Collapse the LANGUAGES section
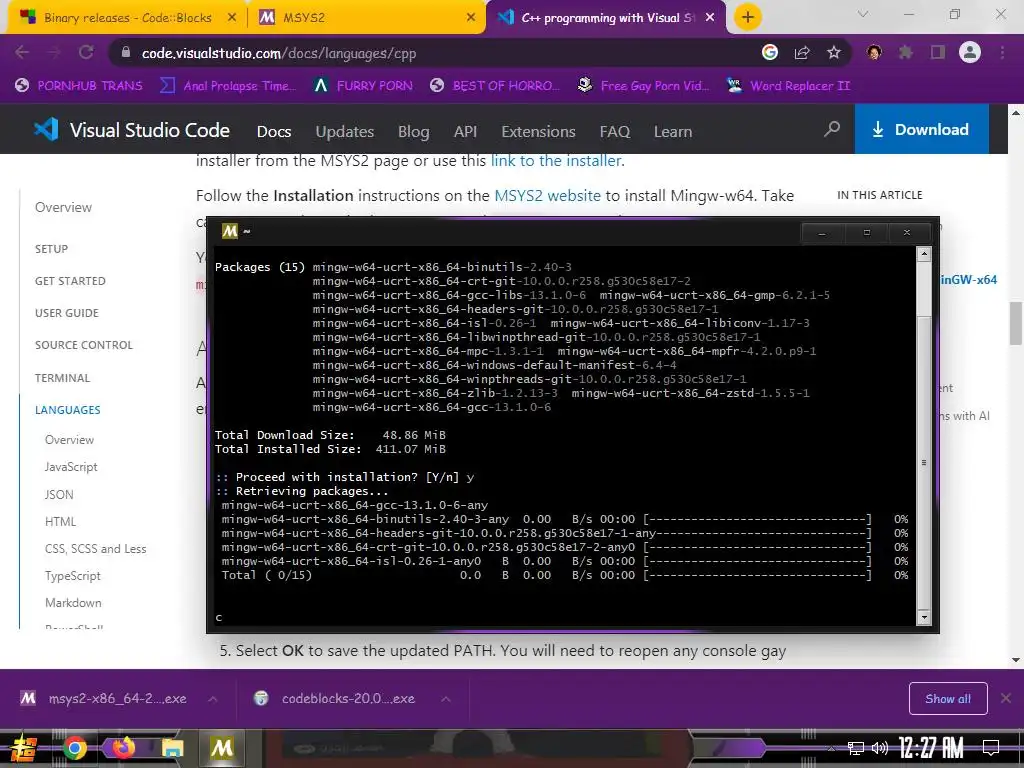This screenshot has height=768, width=1024. tap(67, 409)
